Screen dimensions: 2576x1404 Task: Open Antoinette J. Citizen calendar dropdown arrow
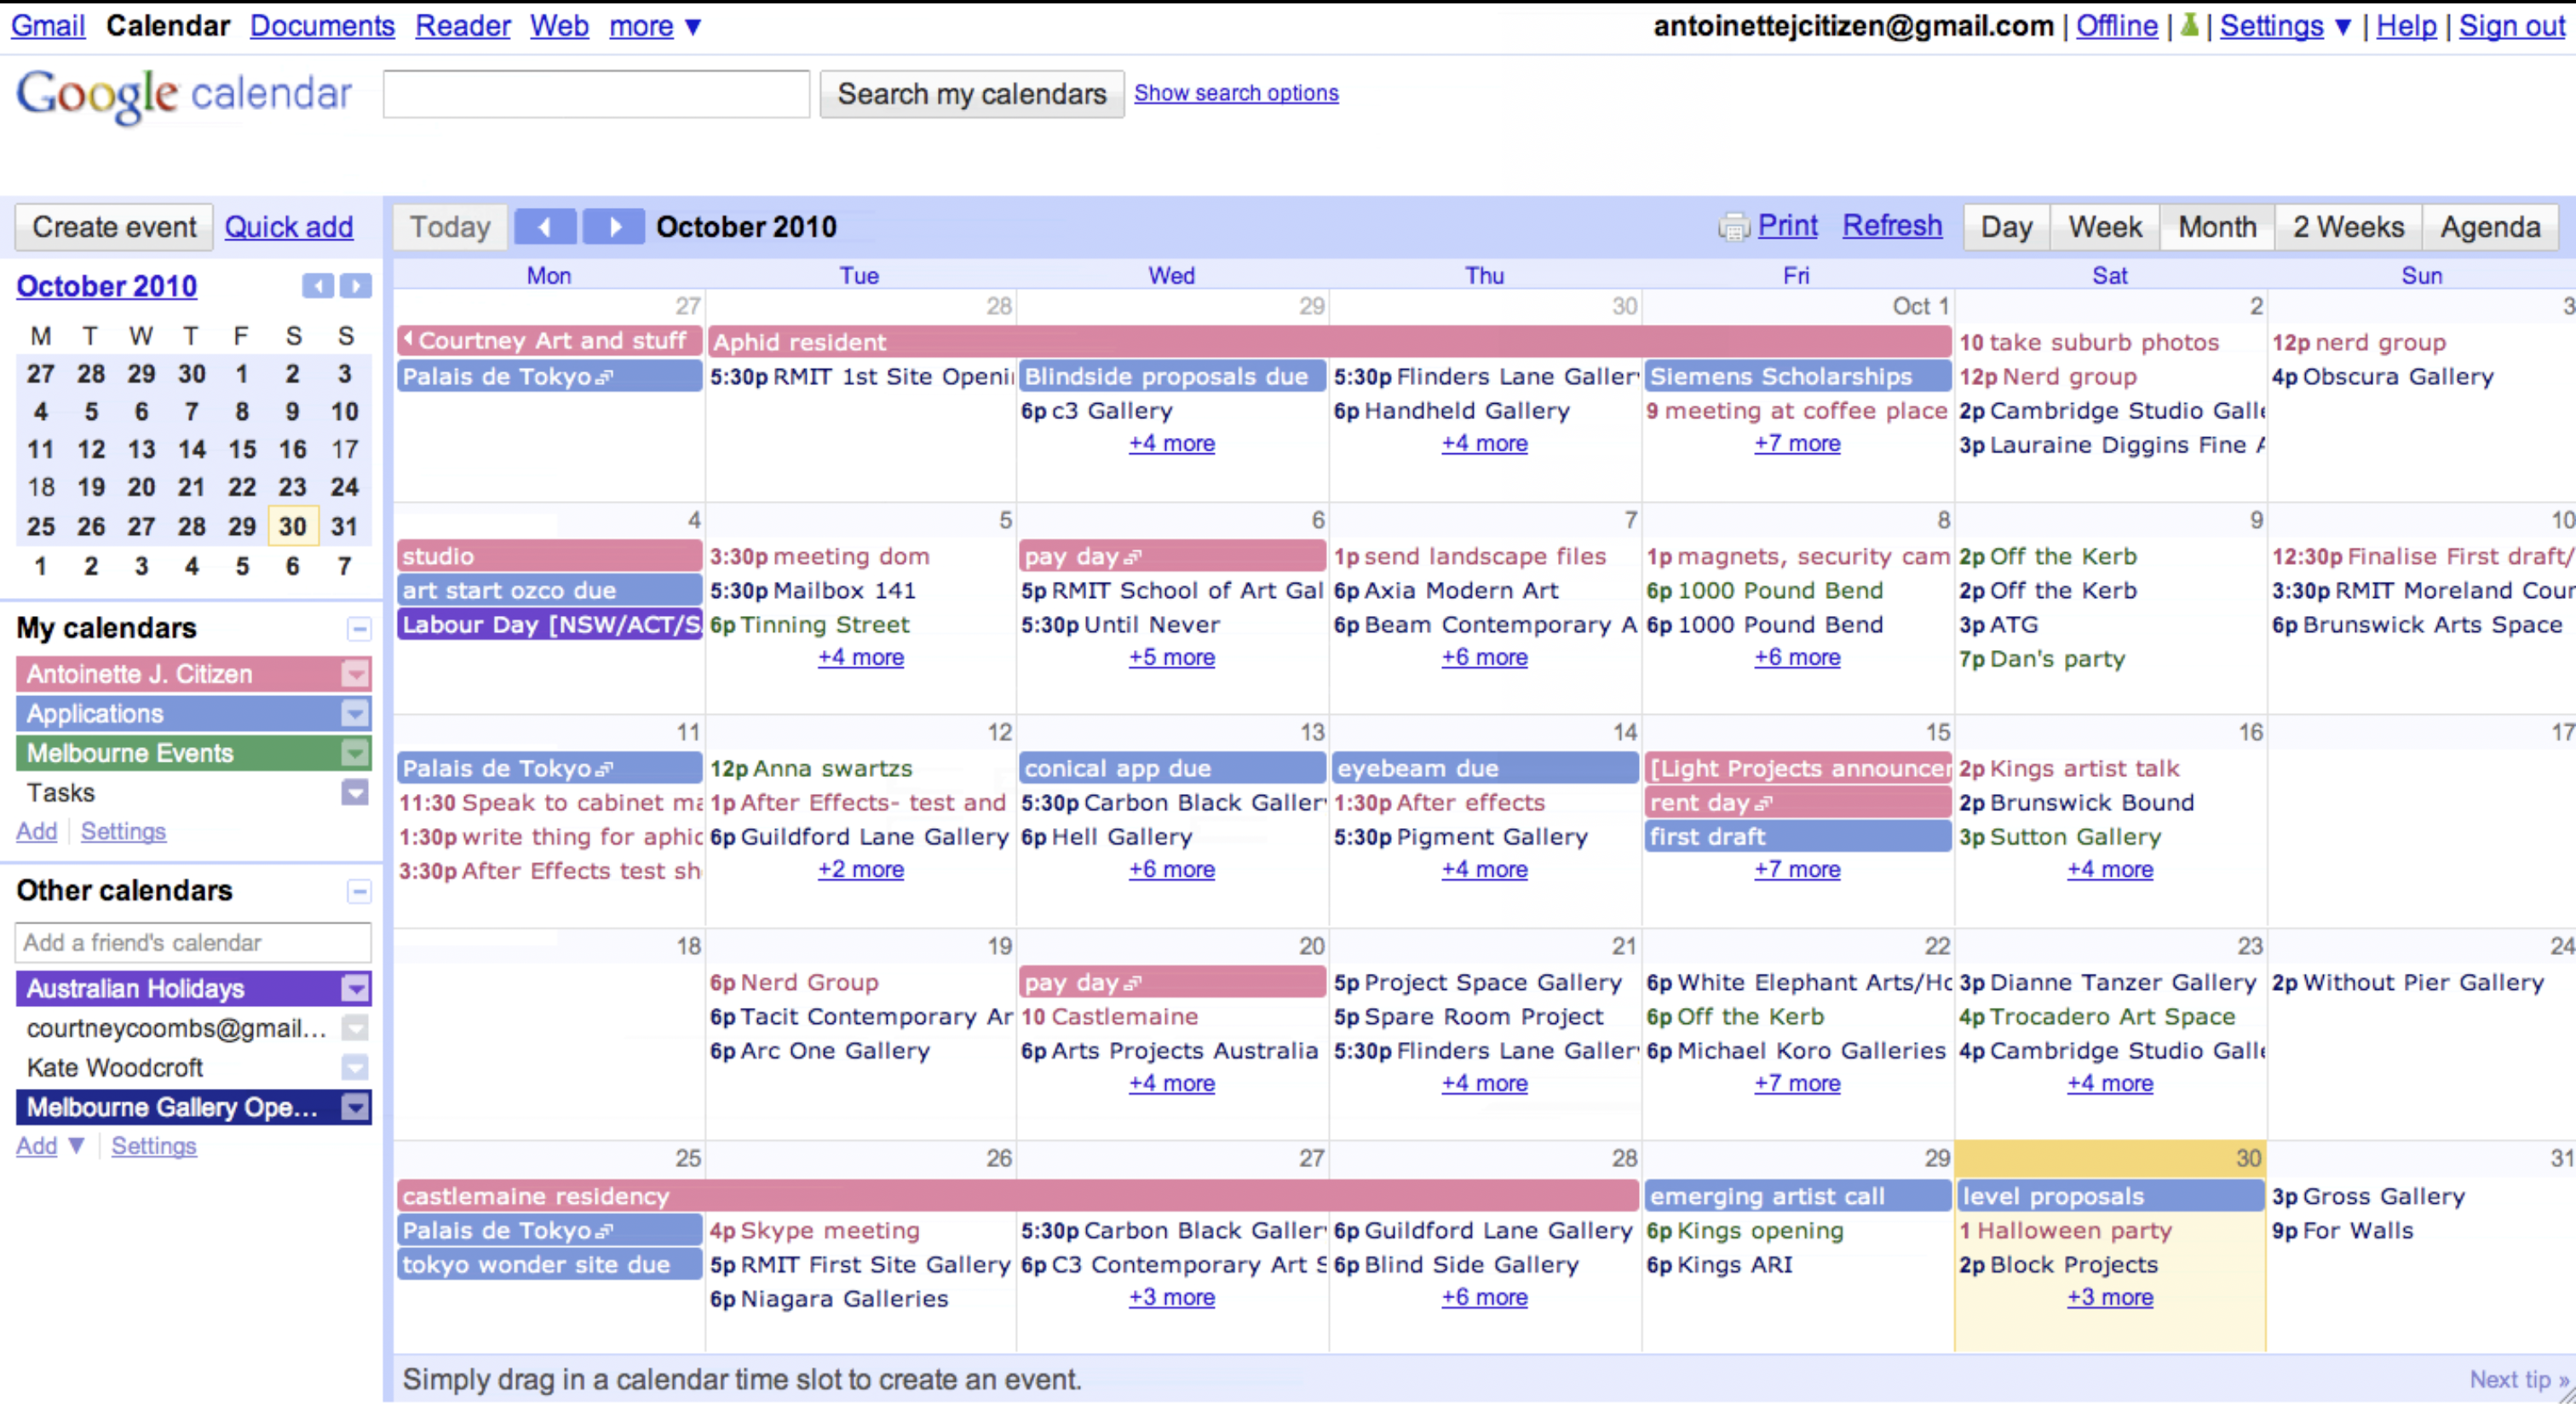tap(355, 674)
